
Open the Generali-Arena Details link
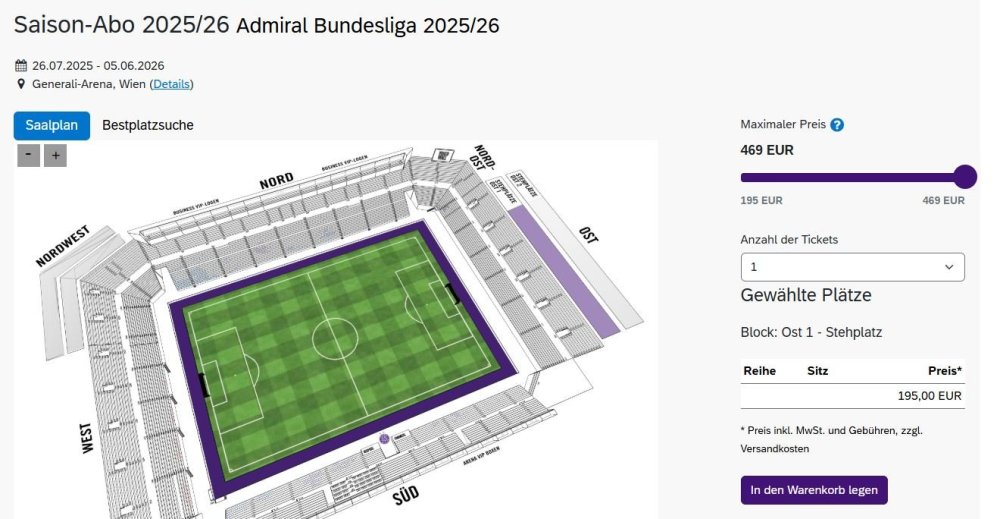172,84
